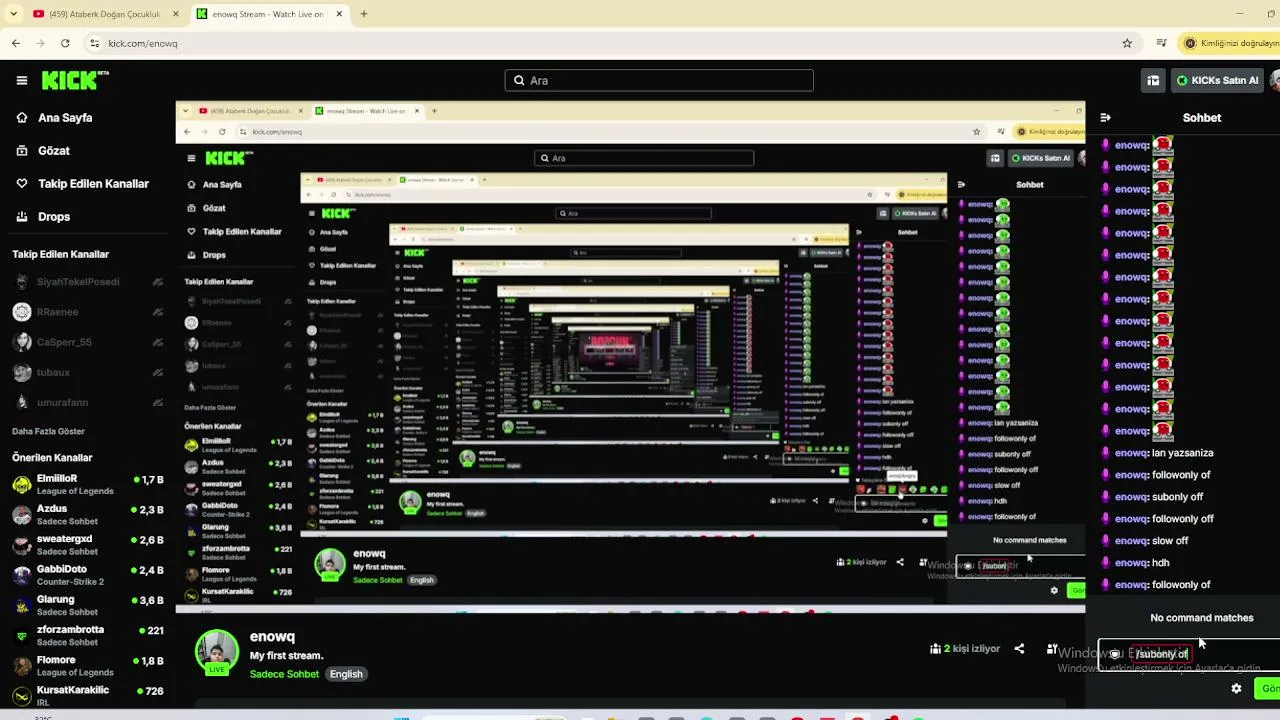Reload the kick.com/enowq page
1280x720 pixels.
coord(65,43)
